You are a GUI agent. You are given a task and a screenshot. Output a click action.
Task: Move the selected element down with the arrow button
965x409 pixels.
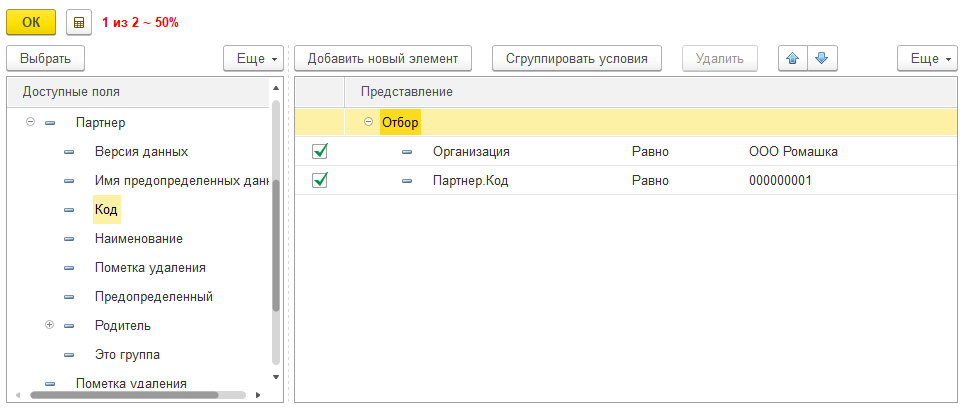(x=821, y=58)
